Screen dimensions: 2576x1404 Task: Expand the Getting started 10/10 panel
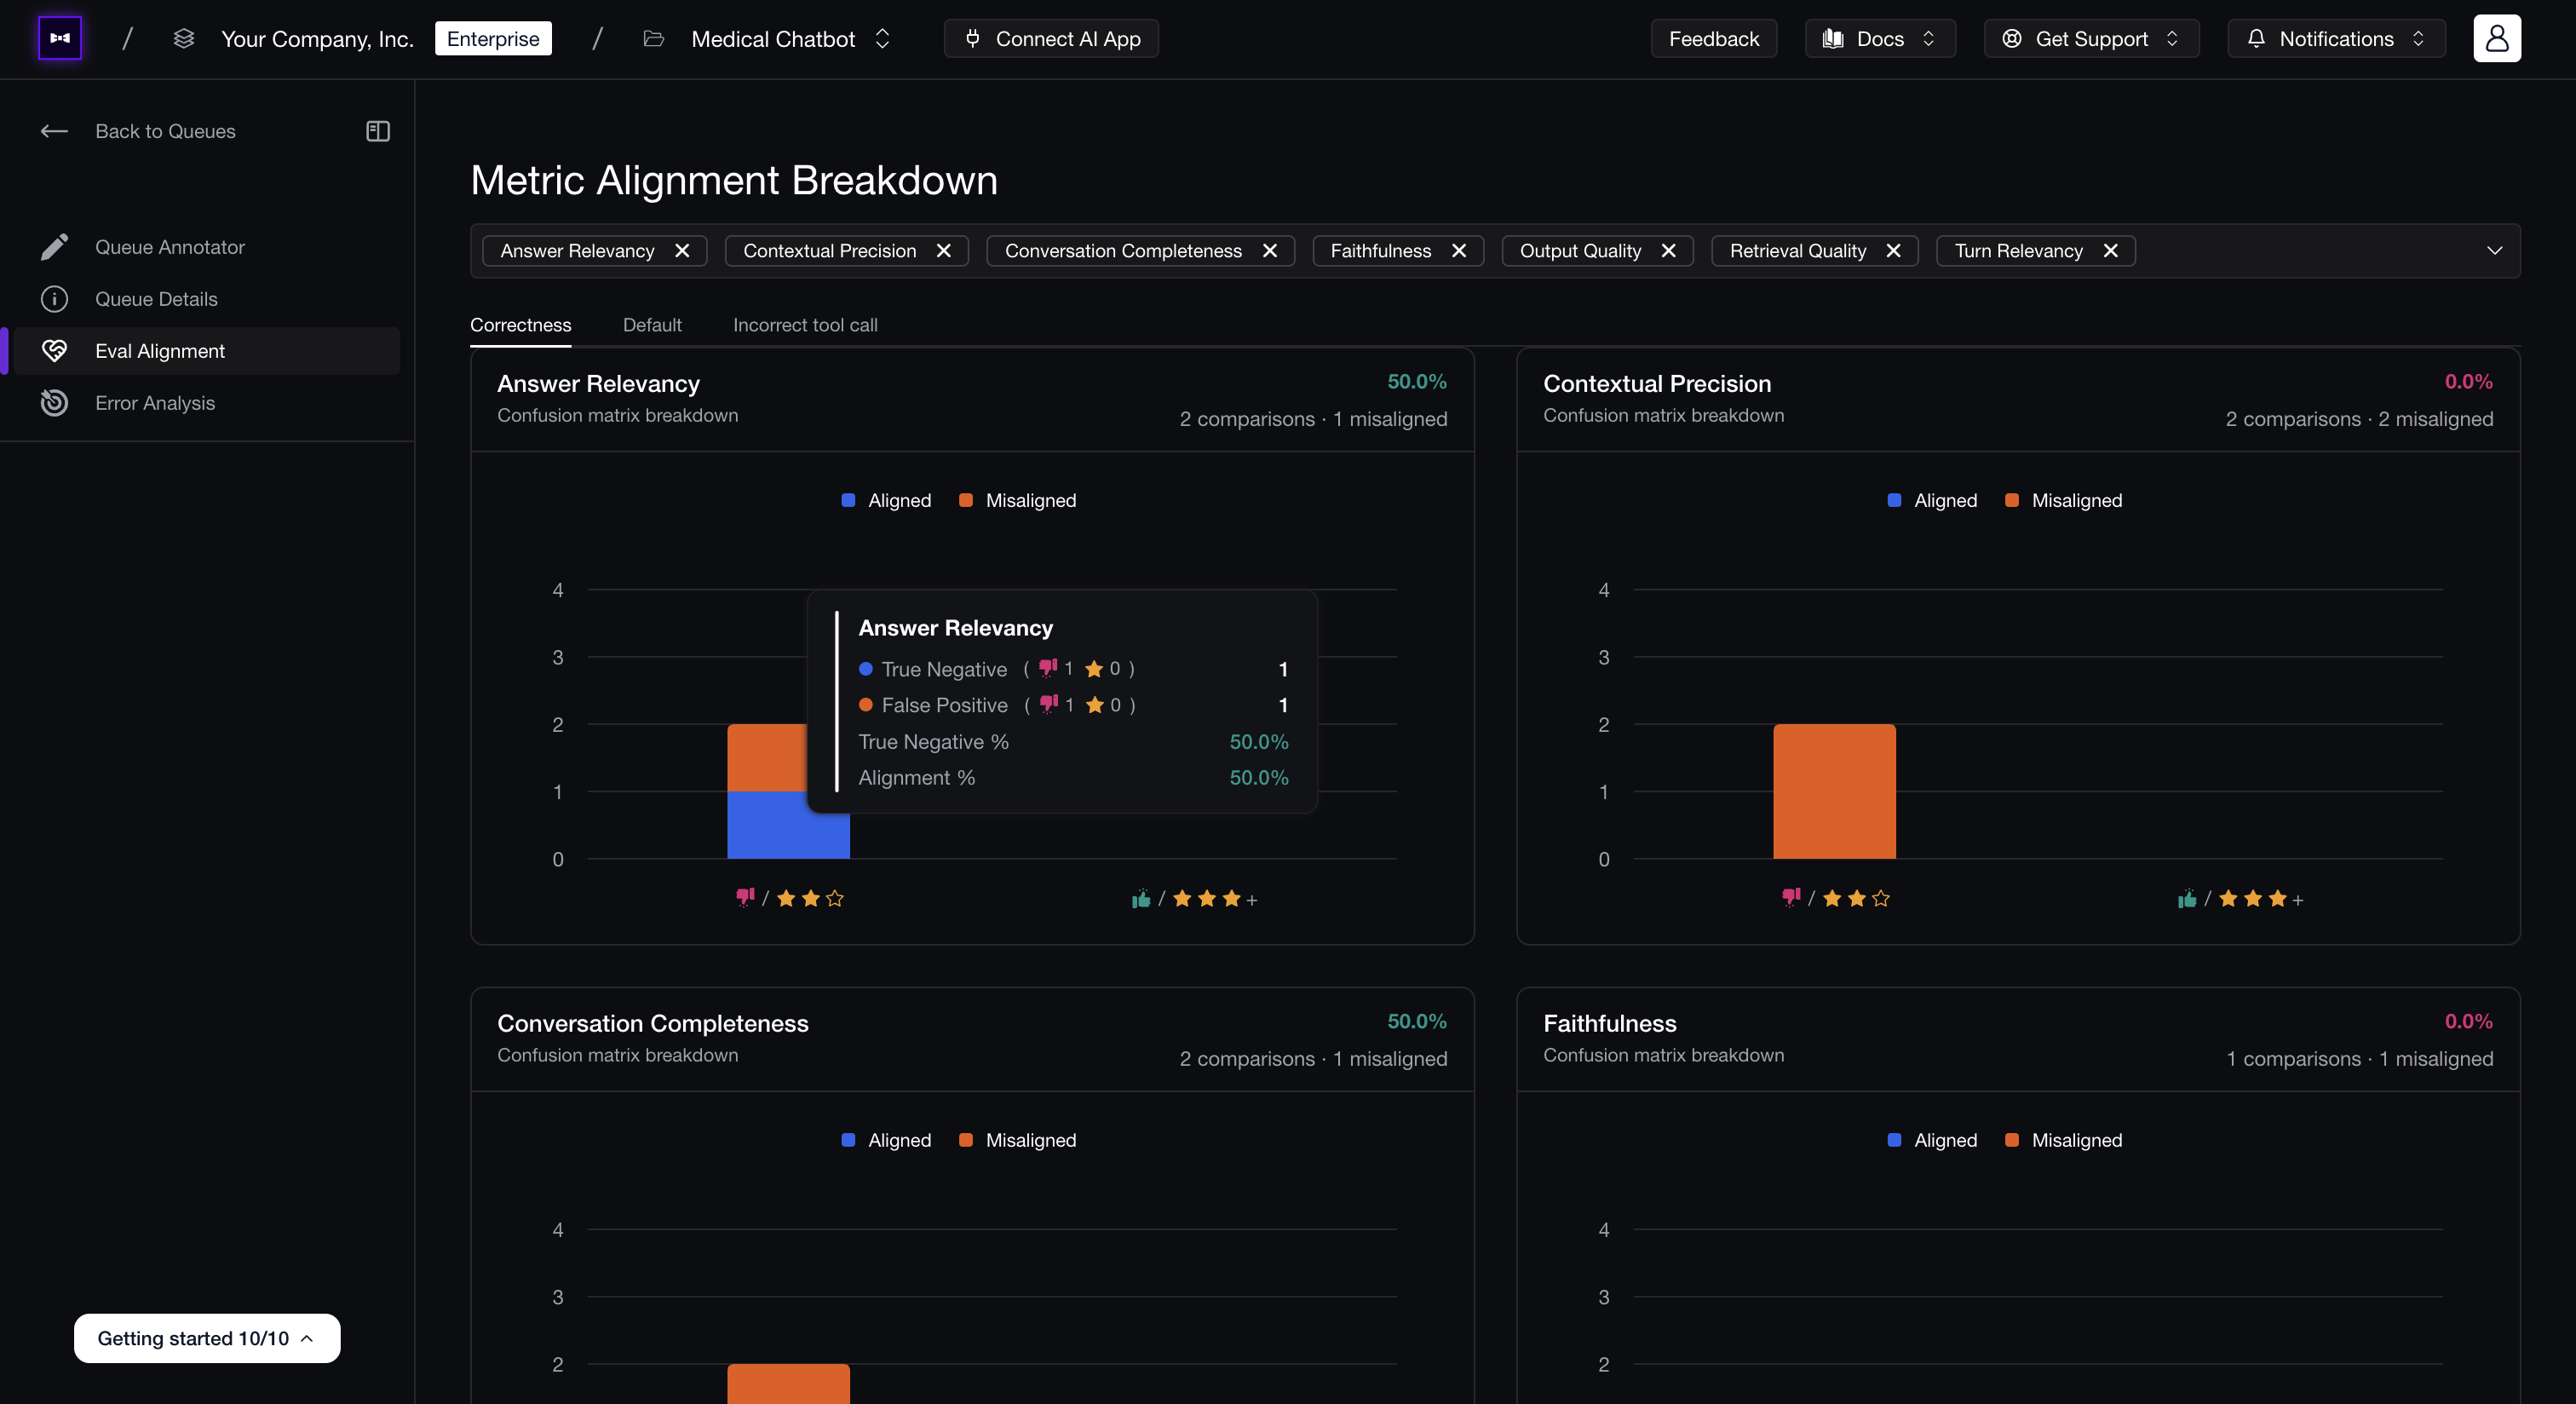point(207,1338)
